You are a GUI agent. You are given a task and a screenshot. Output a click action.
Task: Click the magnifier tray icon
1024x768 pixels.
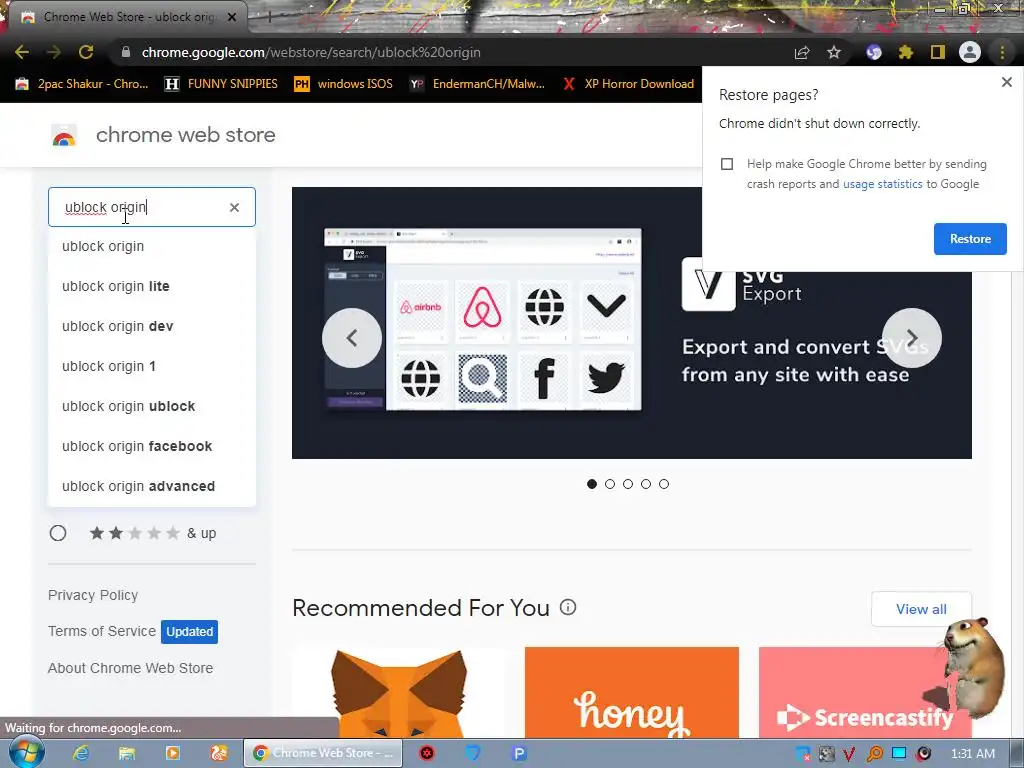[x=874, y=754]
